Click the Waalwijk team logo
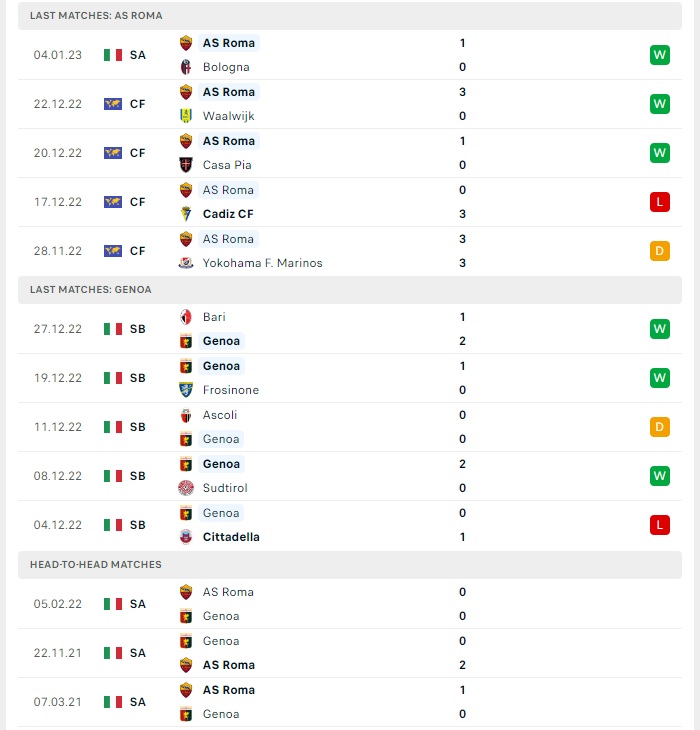This screenshot has width=700, height=730. click(x=186, y=116)
